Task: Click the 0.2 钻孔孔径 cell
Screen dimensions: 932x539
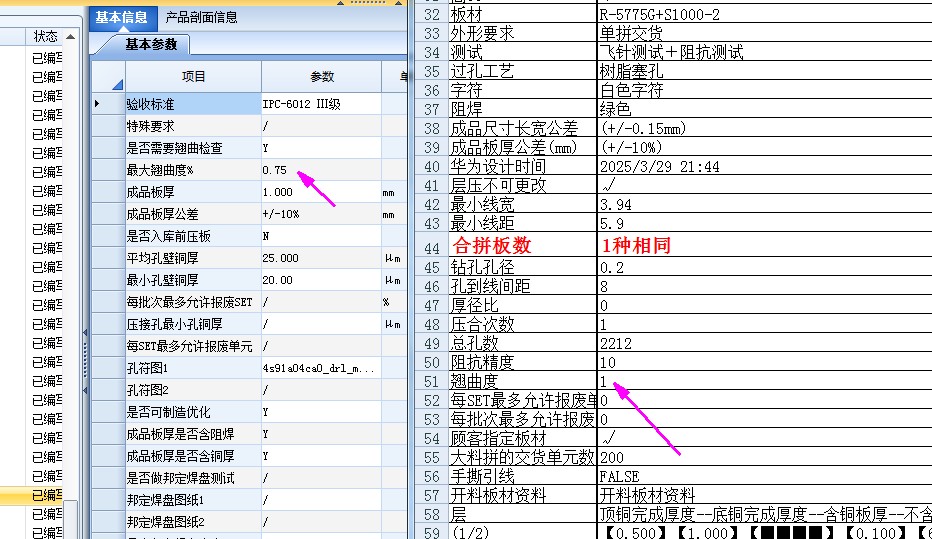Action: 764,267
